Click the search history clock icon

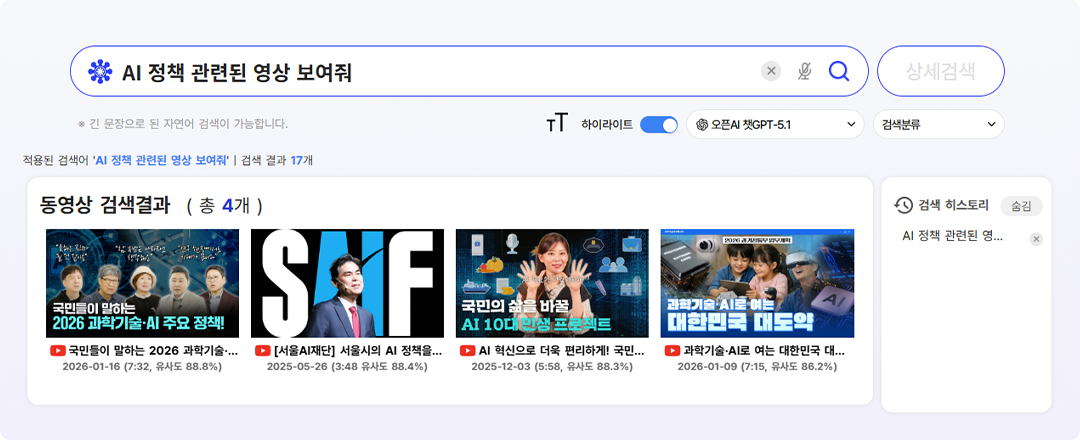[903, 205]
